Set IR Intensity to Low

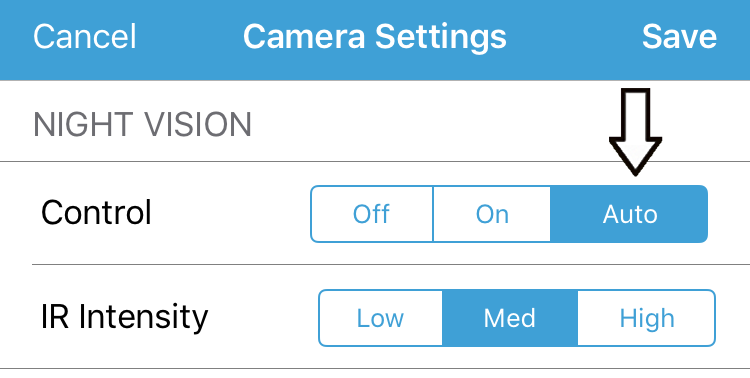[x=380, y=318]
